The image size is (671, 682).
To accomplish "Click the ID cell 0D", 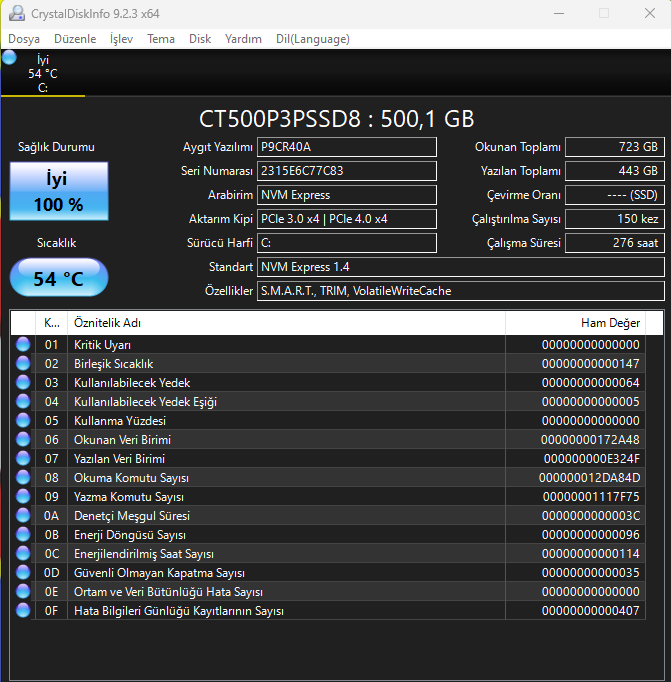I will coord(51,573).
